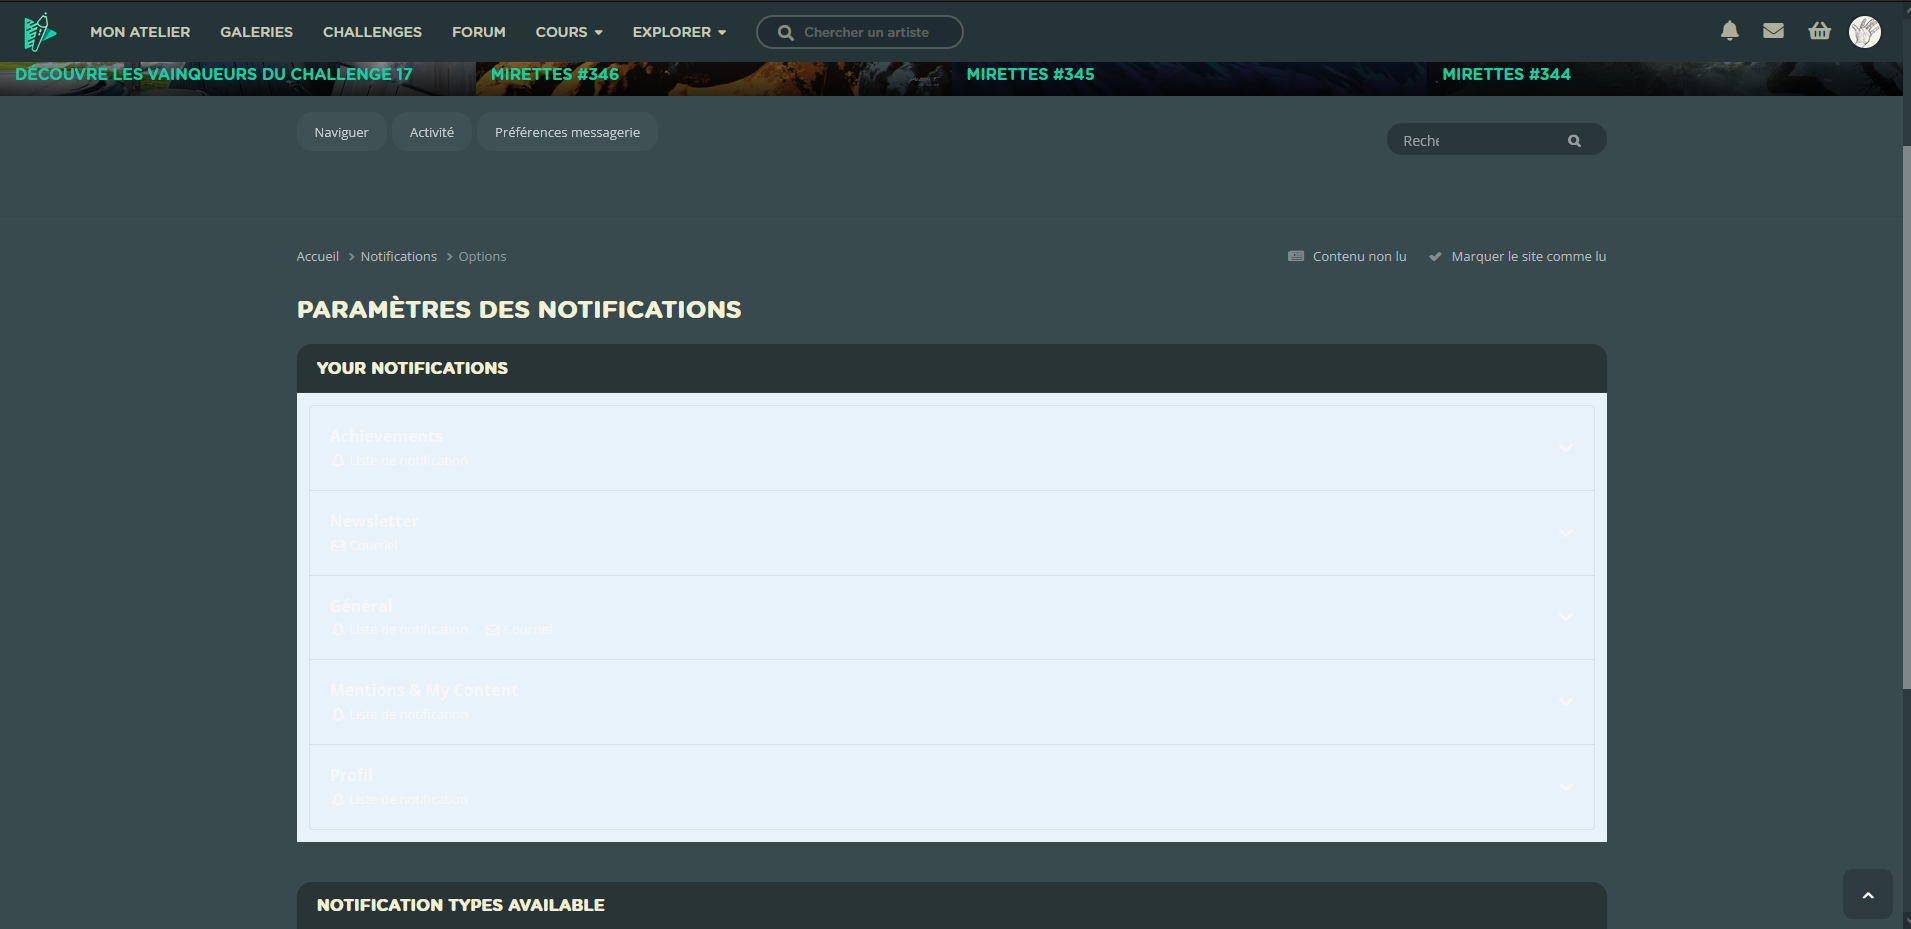Open the messages envelope icon
The height and width of the screenshot is (929, 1911).
tap(1773, 32)
